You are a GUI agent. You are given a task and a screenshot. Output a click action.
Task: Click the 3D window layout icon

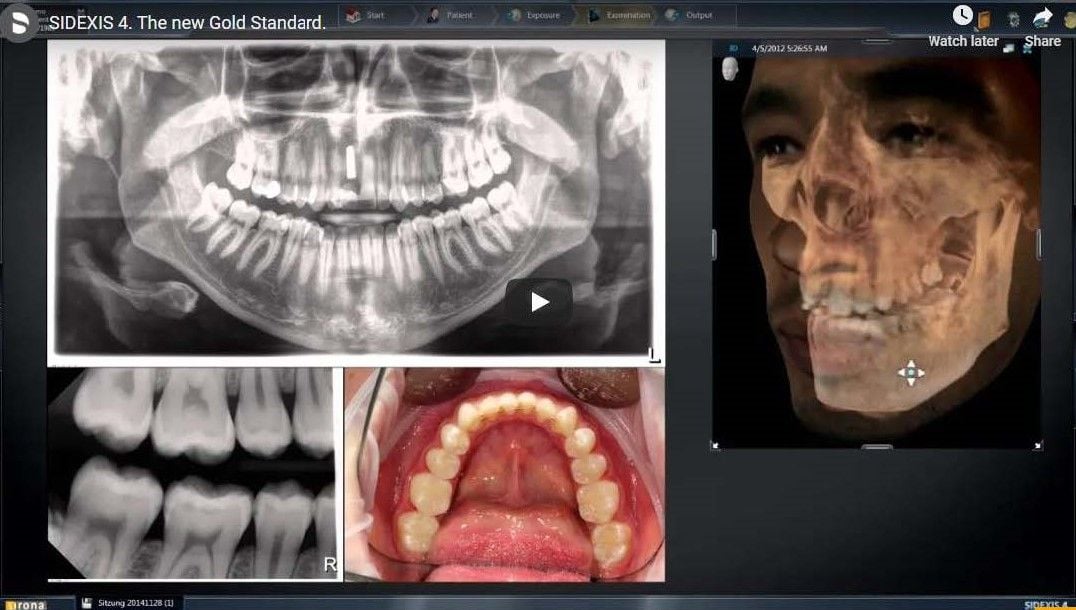coord(1009,47)
